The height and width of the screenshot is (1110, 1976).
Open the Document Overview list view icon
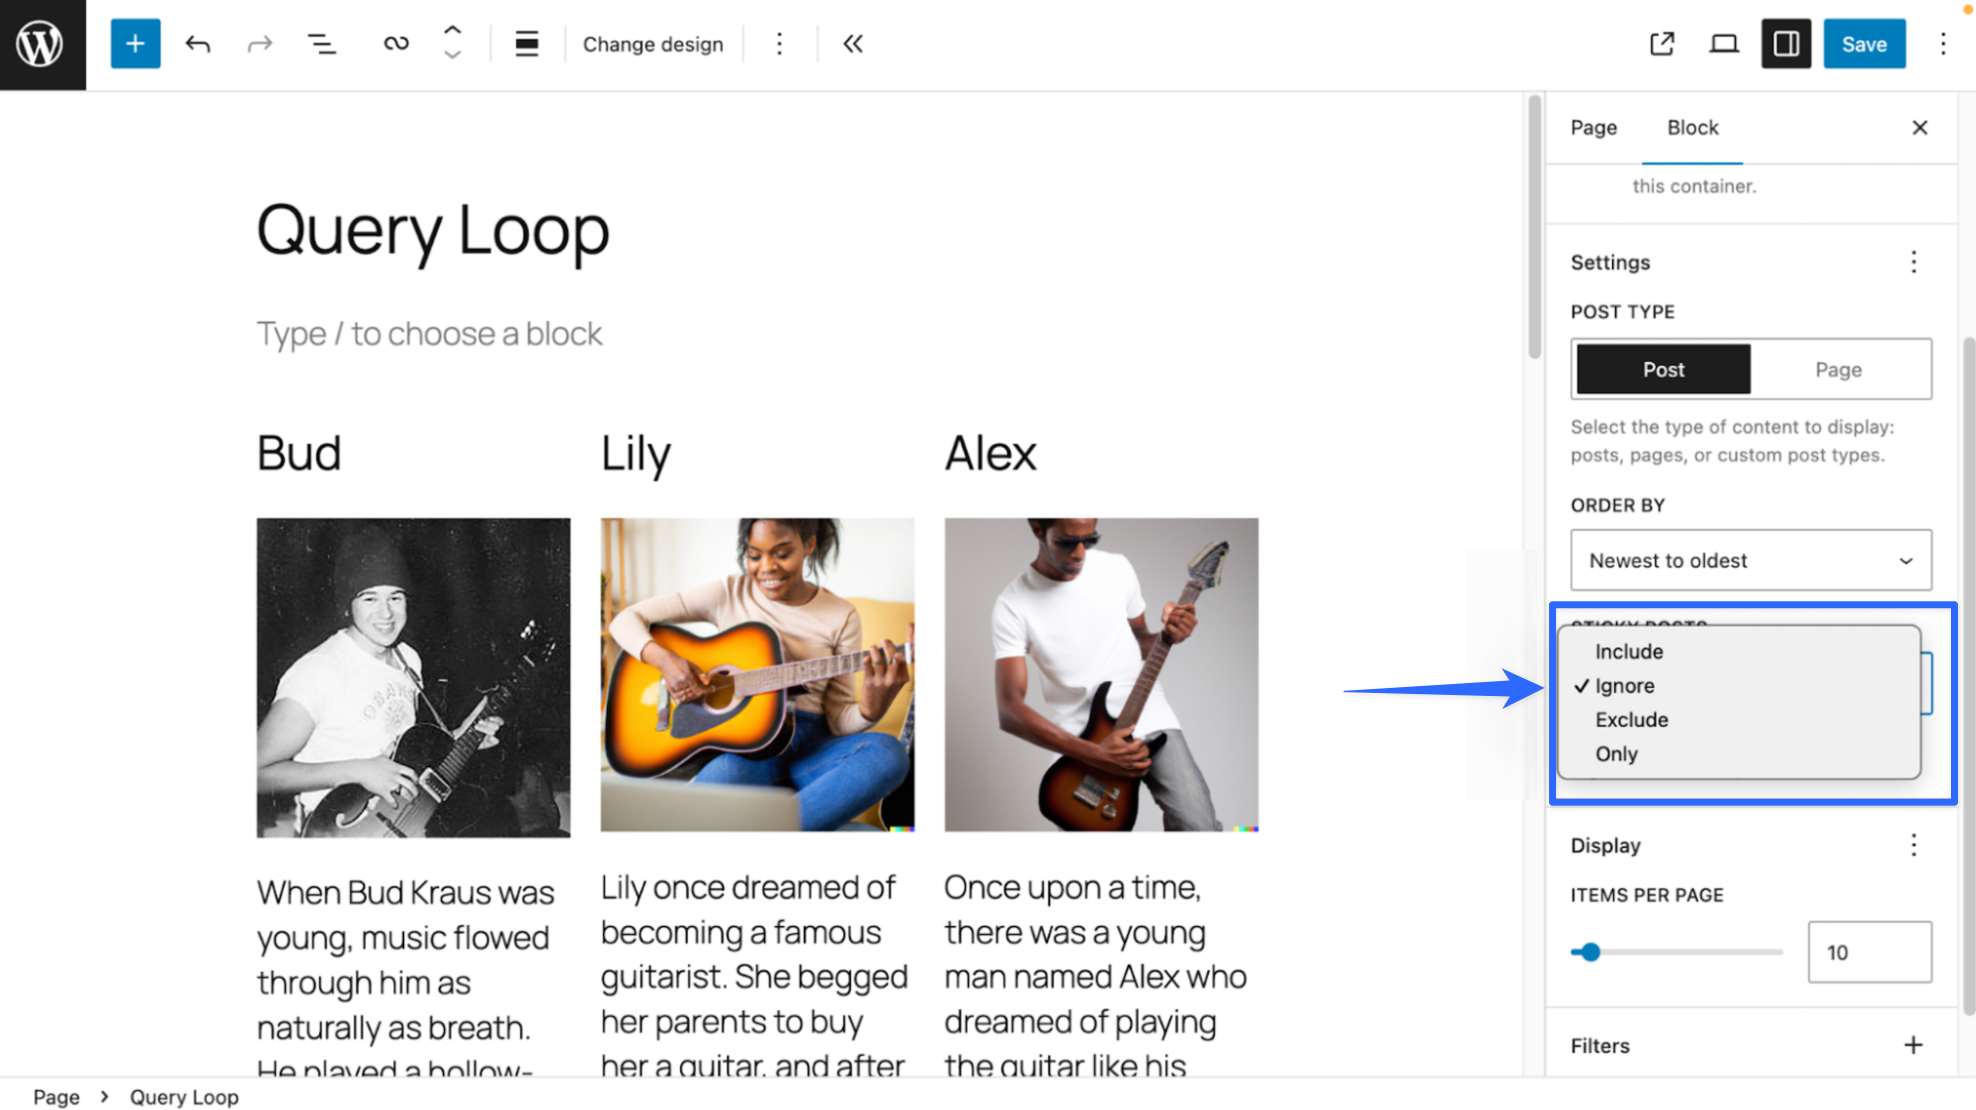point(321,44)
